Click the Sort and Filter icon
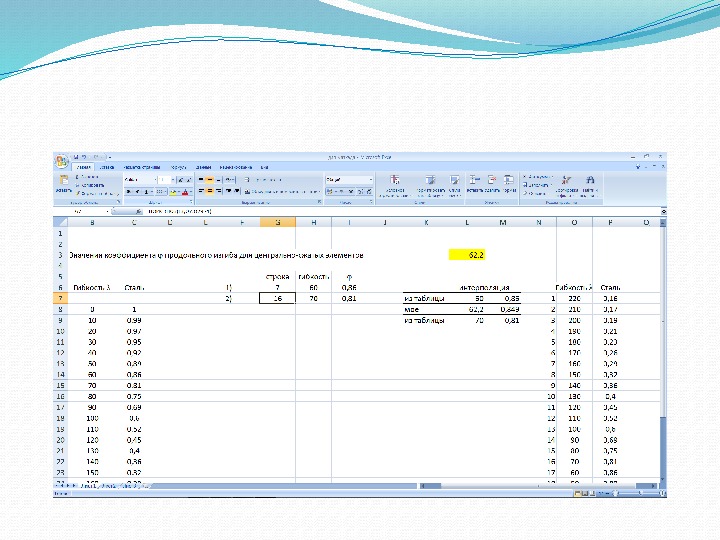 (566, 180)
